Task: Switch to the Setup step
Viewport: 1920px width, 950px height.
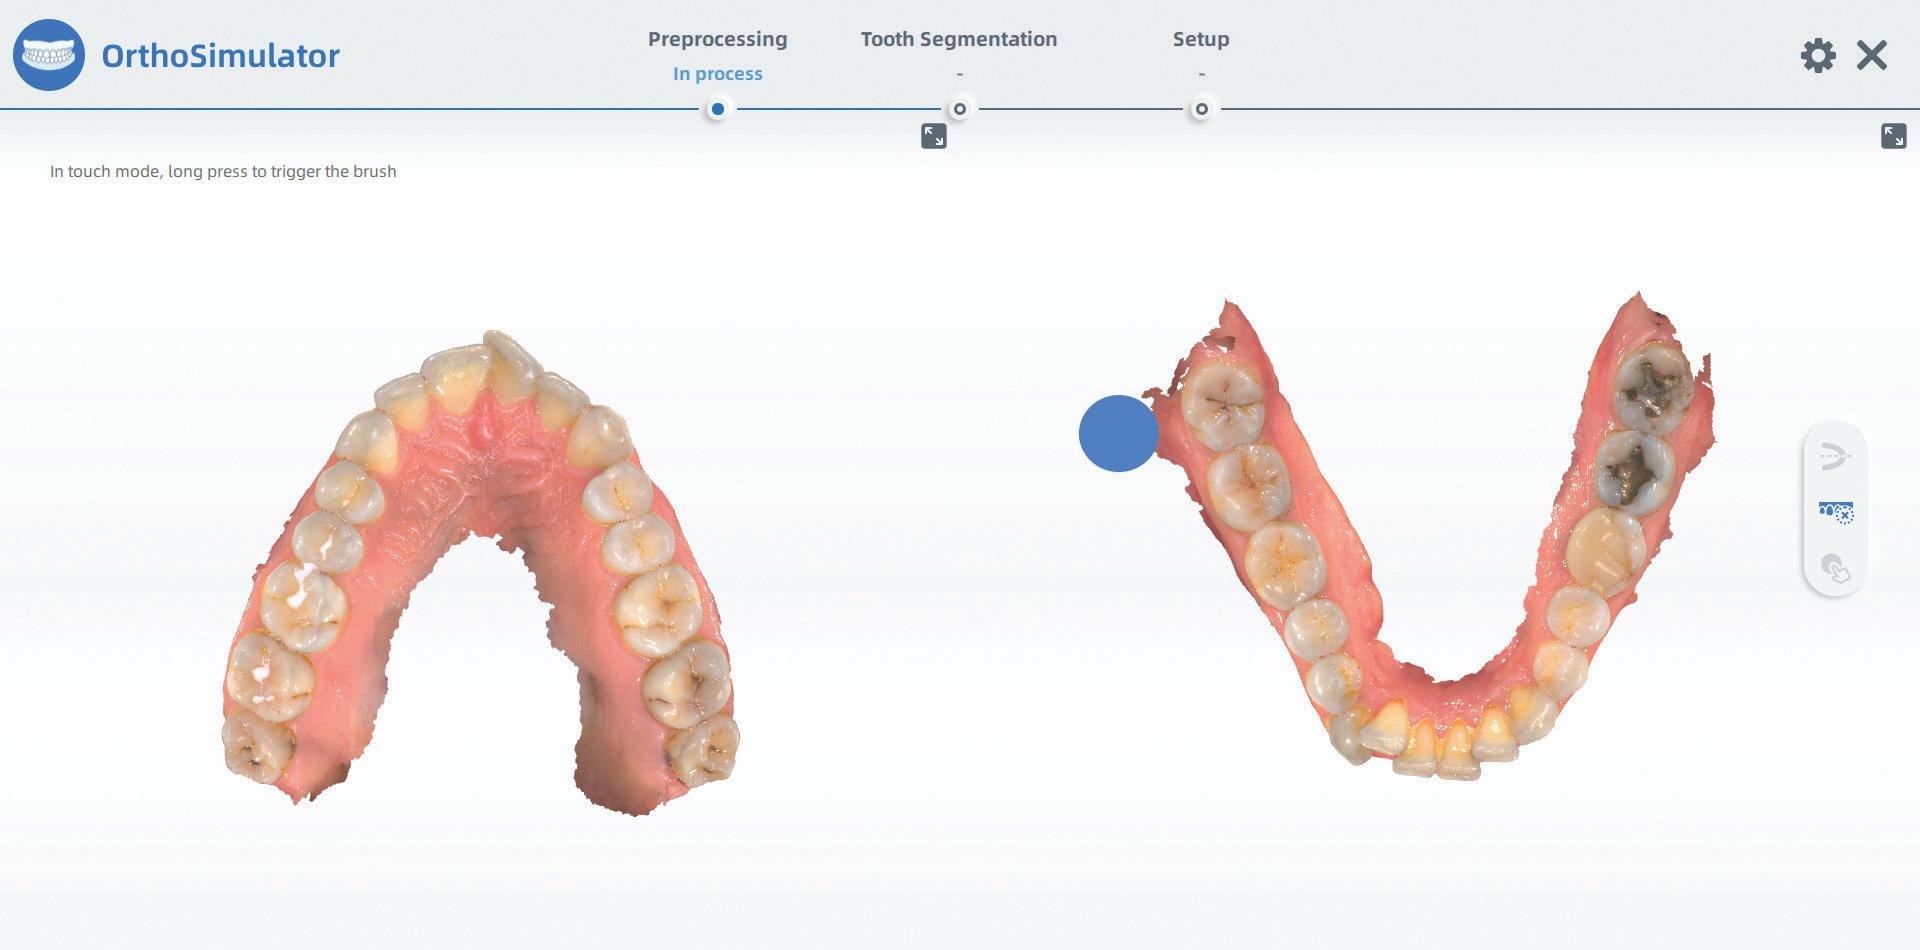Action: click(x=1201, y=39)
